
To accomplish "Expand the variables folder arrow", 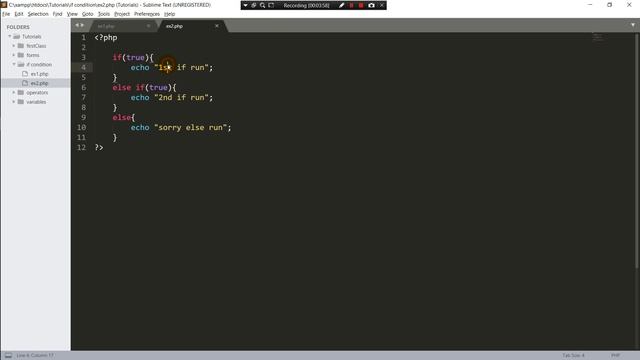I will point(14,102).
